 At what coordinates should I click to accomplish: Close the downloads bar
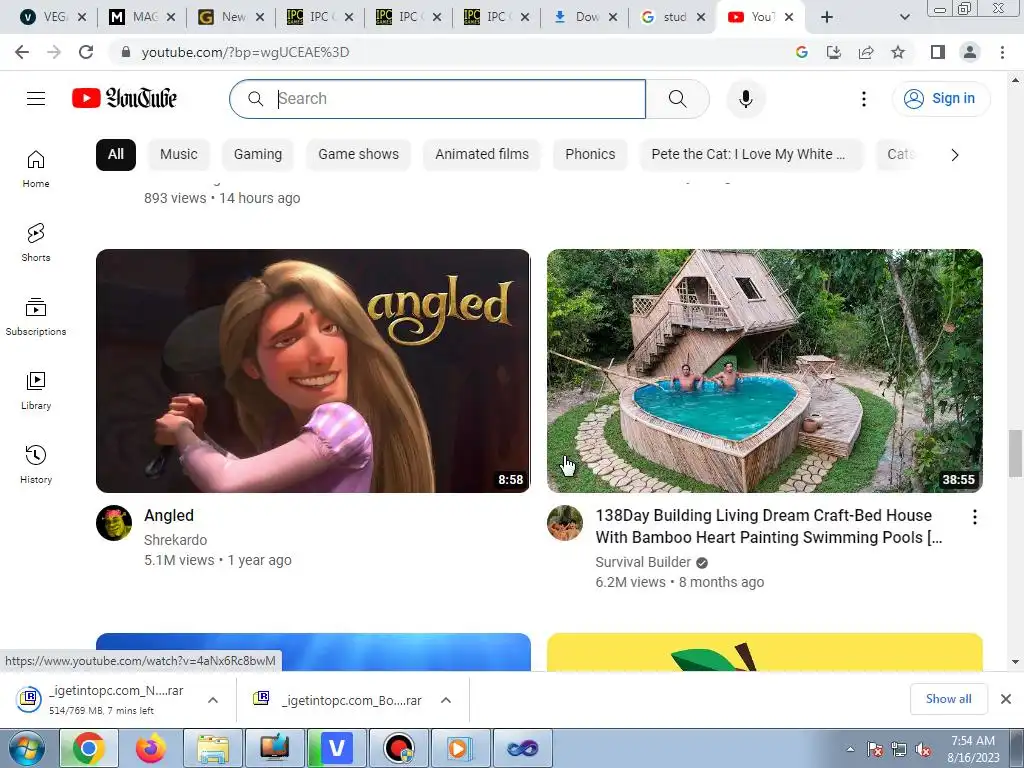tap(1006, 699)
